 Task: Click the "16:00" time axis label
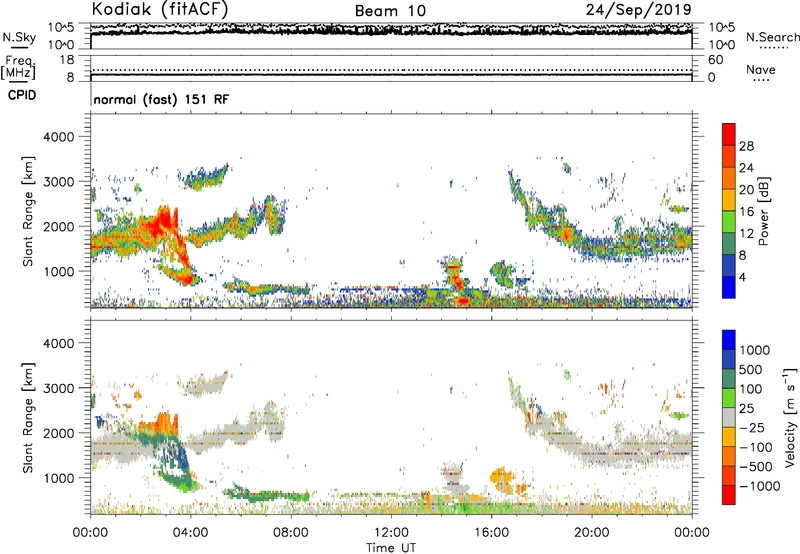pos(491,533)
